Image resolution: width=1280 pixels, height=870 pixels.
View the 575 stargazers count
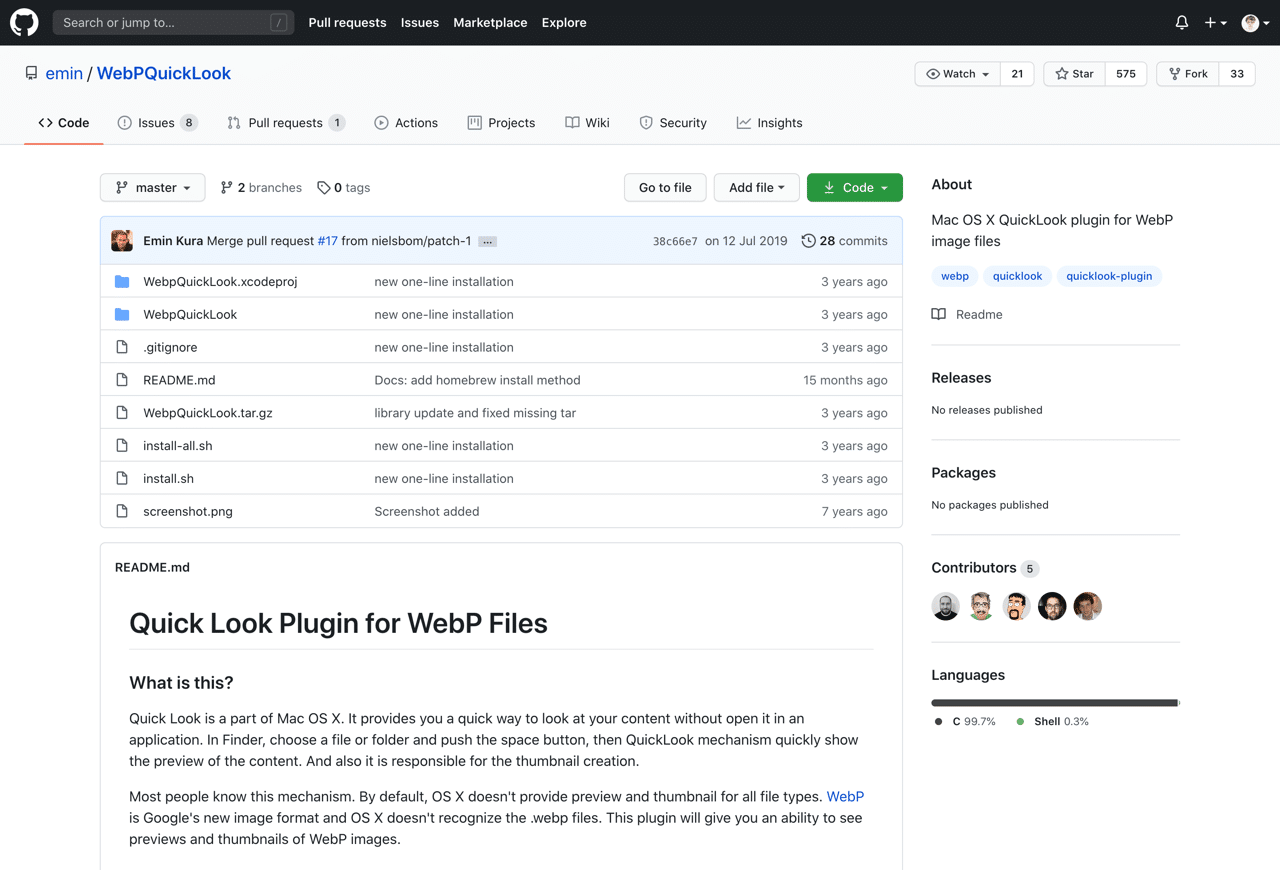[x=1126, y=74]
